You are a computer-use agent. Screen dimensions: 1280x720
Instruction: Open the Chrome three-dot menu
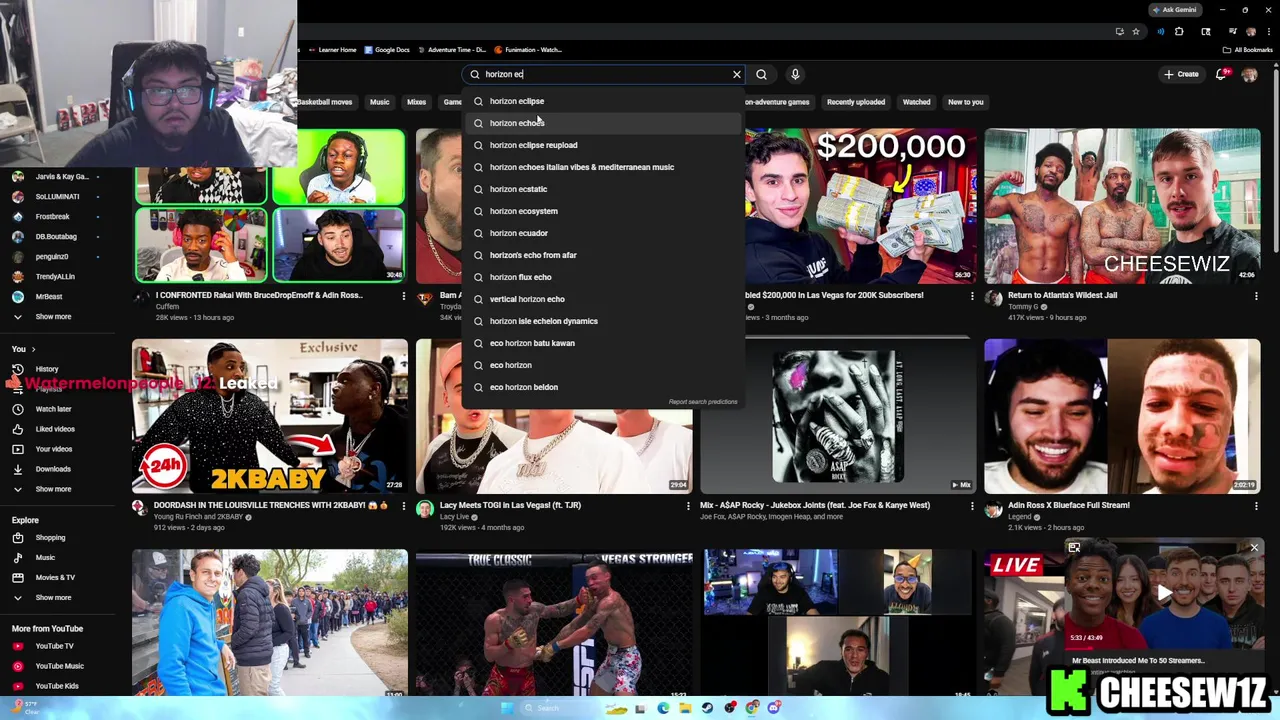[x=1269, y=31]
